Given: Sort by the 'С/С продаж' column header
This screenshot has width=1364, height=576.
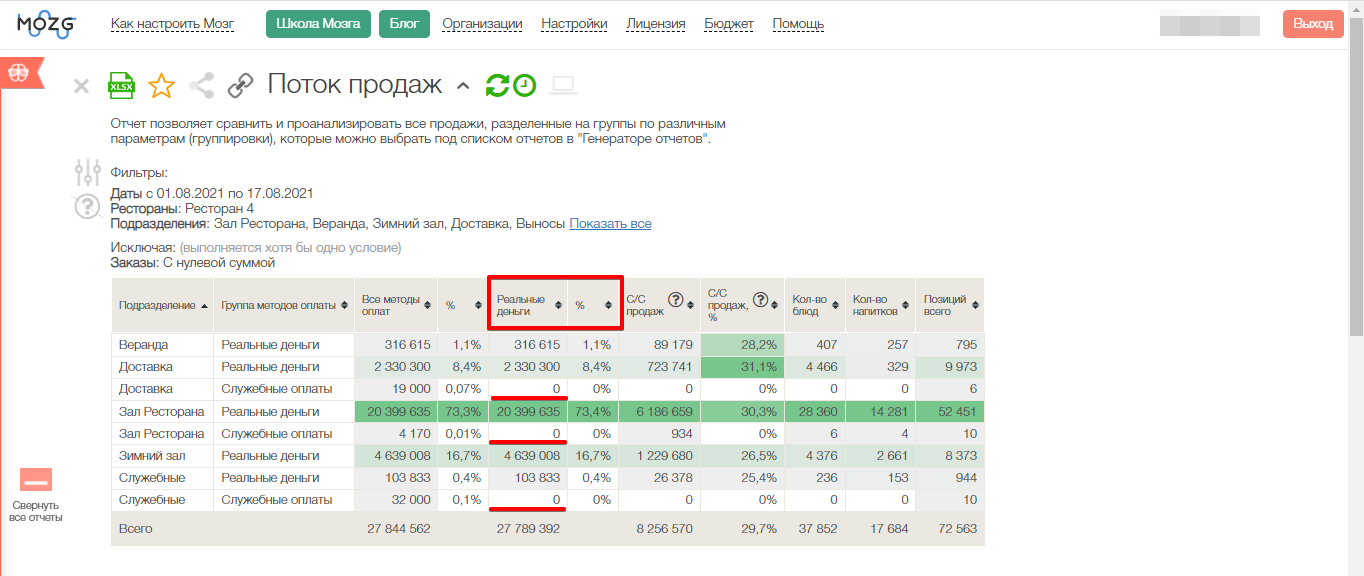Looking at the screenshot, I should tap(659, 305).
